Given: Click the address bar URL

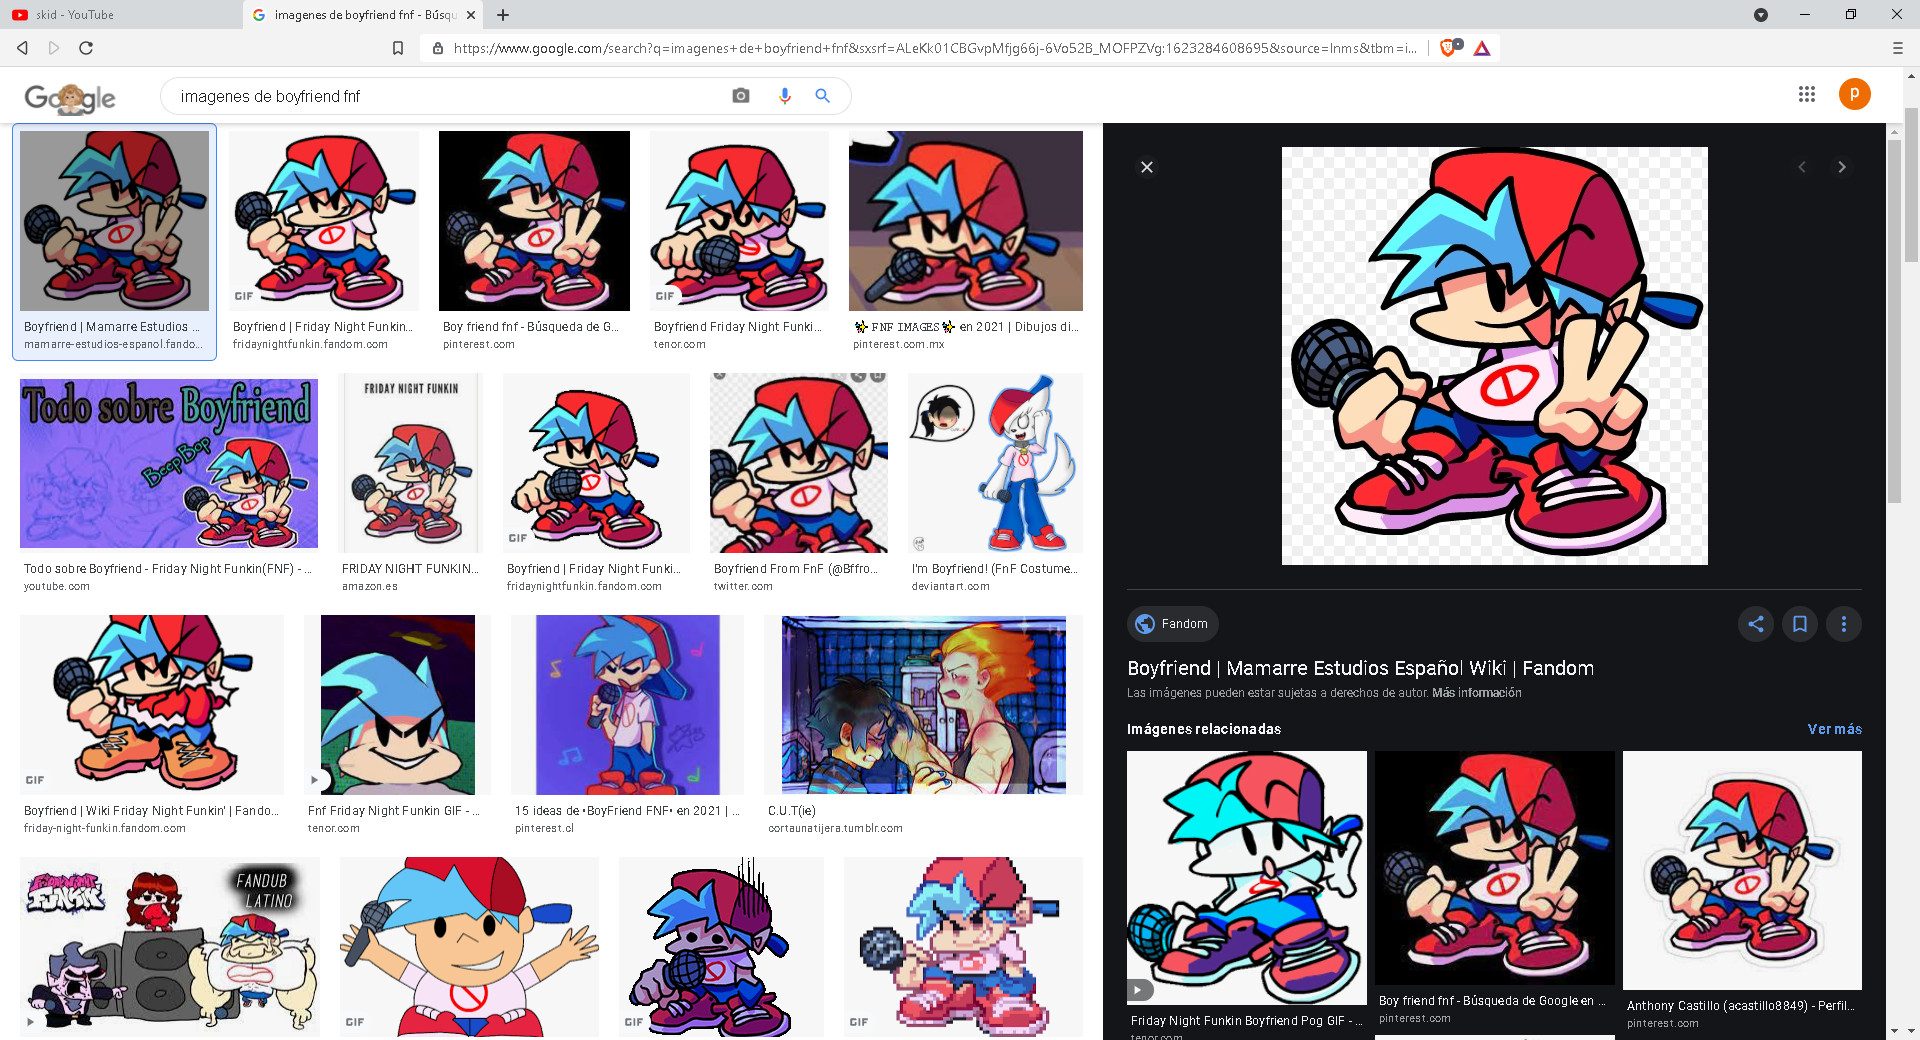Looking at the screenshot, I should (934, 48).
